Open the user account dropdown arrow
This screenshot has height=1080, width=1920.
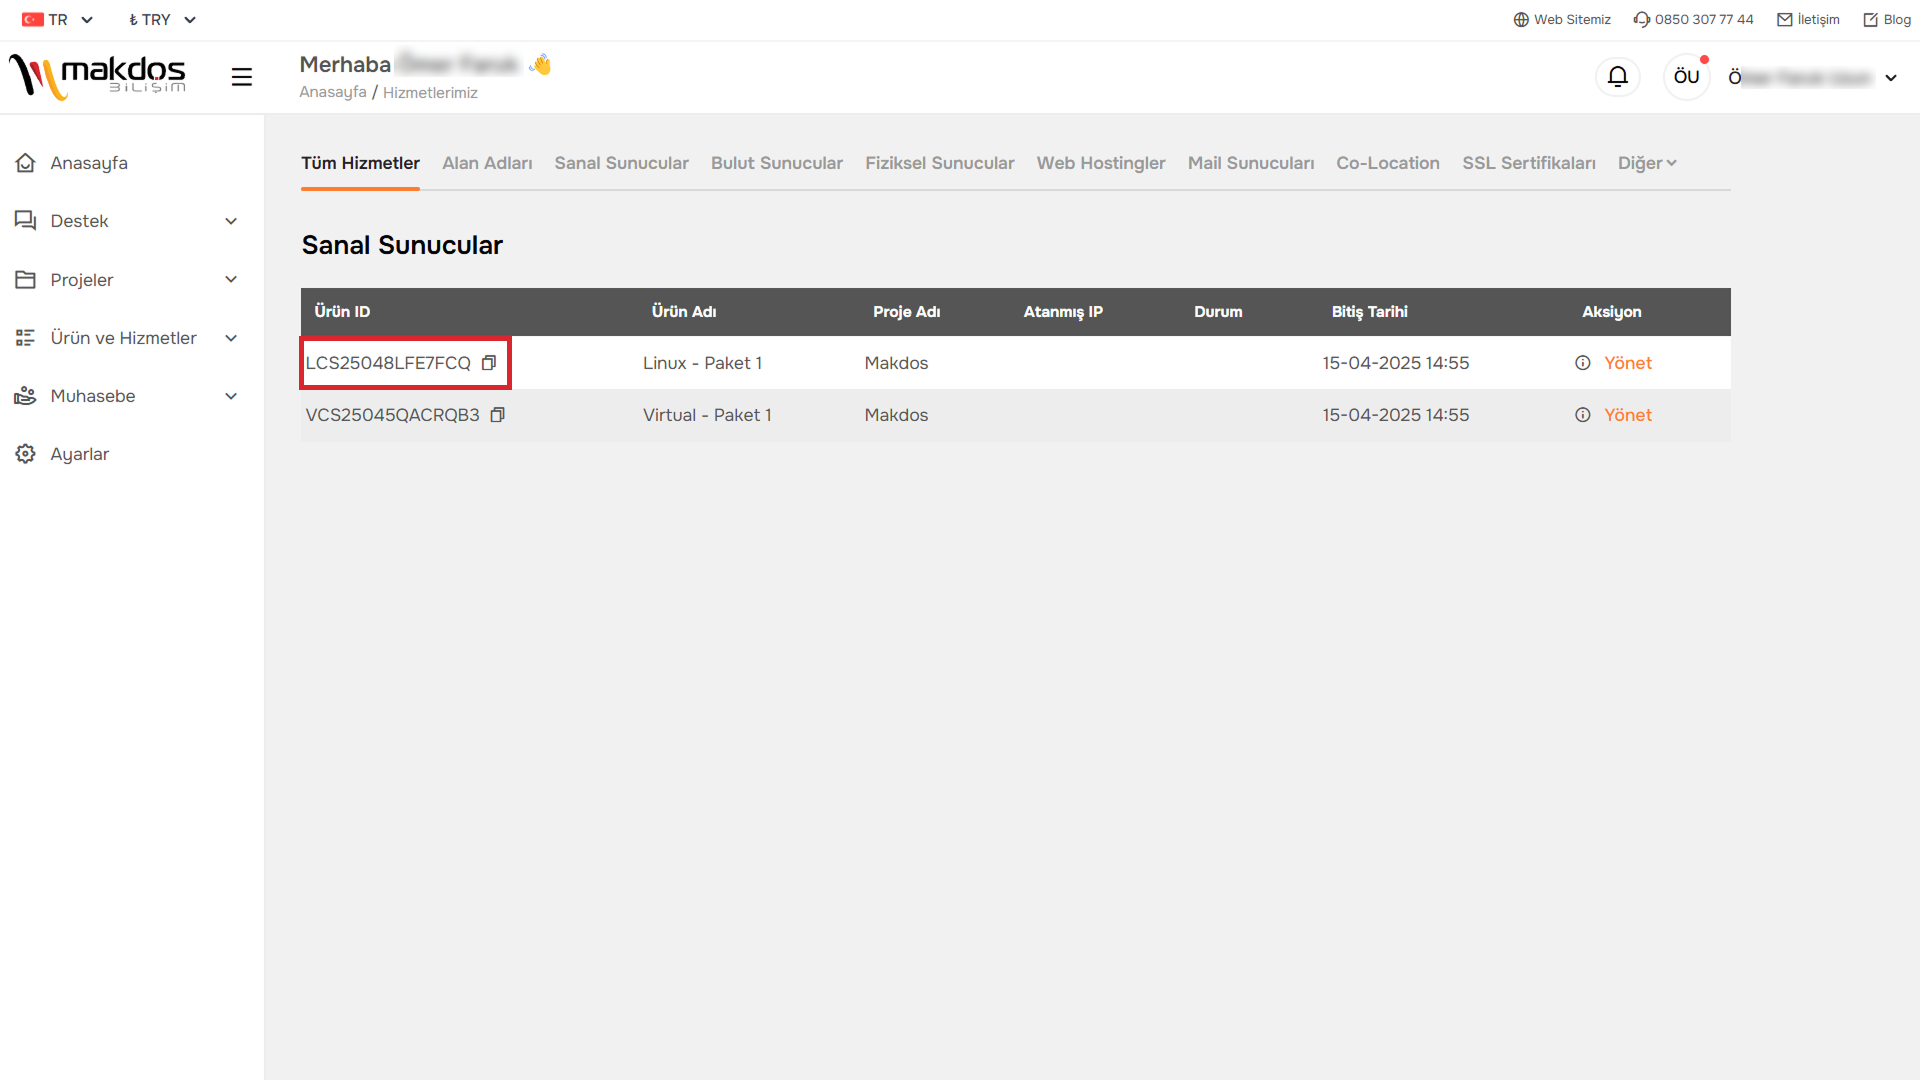(x=1891, y=78)
